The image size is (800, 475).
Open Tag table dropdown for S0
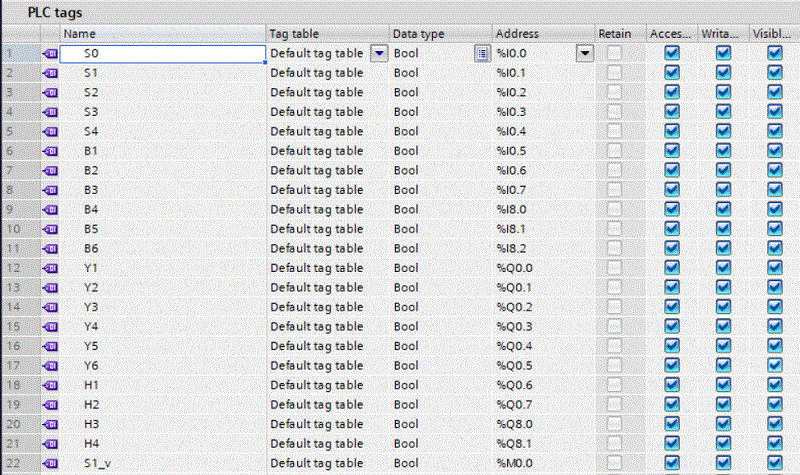point(378,54)
